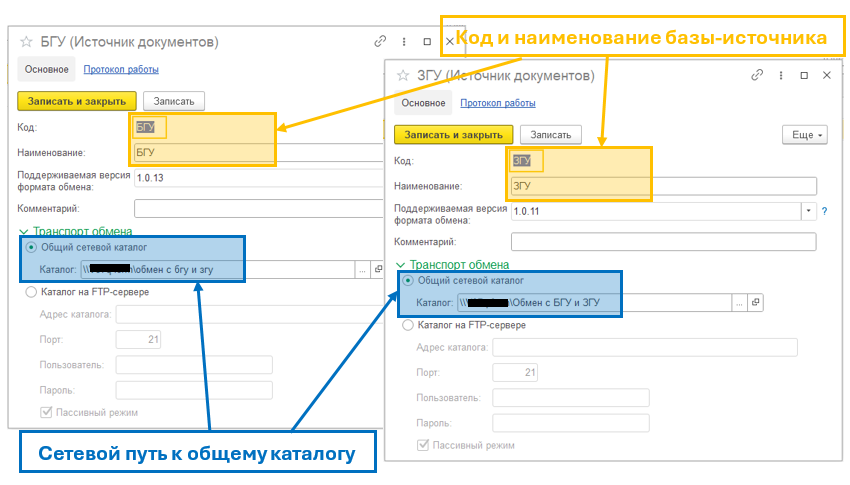This screenshot has height=485, width=850.
Task: Focus format version field 1.0.11
Action: click(x=656, y=211)
